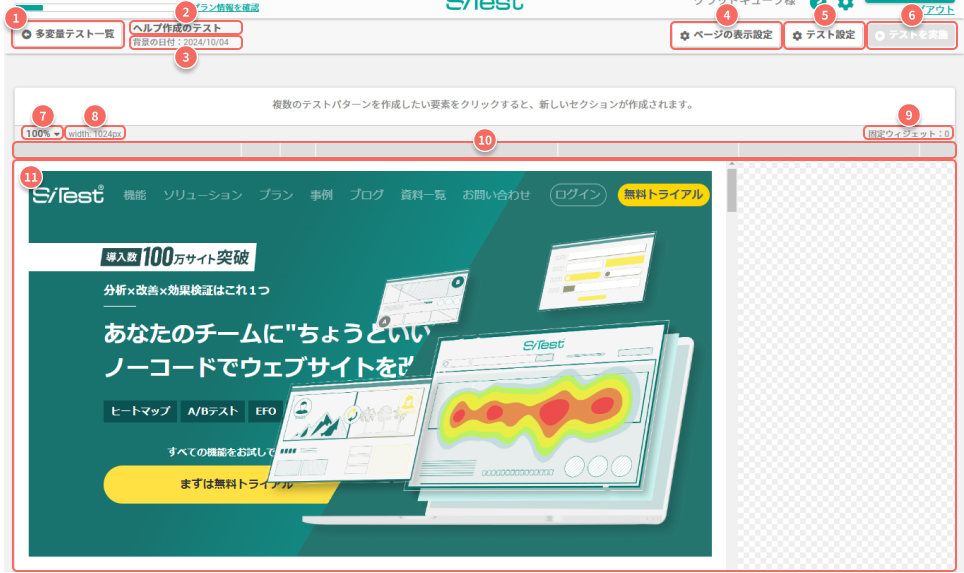Click the 固定ウィジェット：0 label
The height and width of the screenshot is (573, 964).
click(x=909, y=133)
